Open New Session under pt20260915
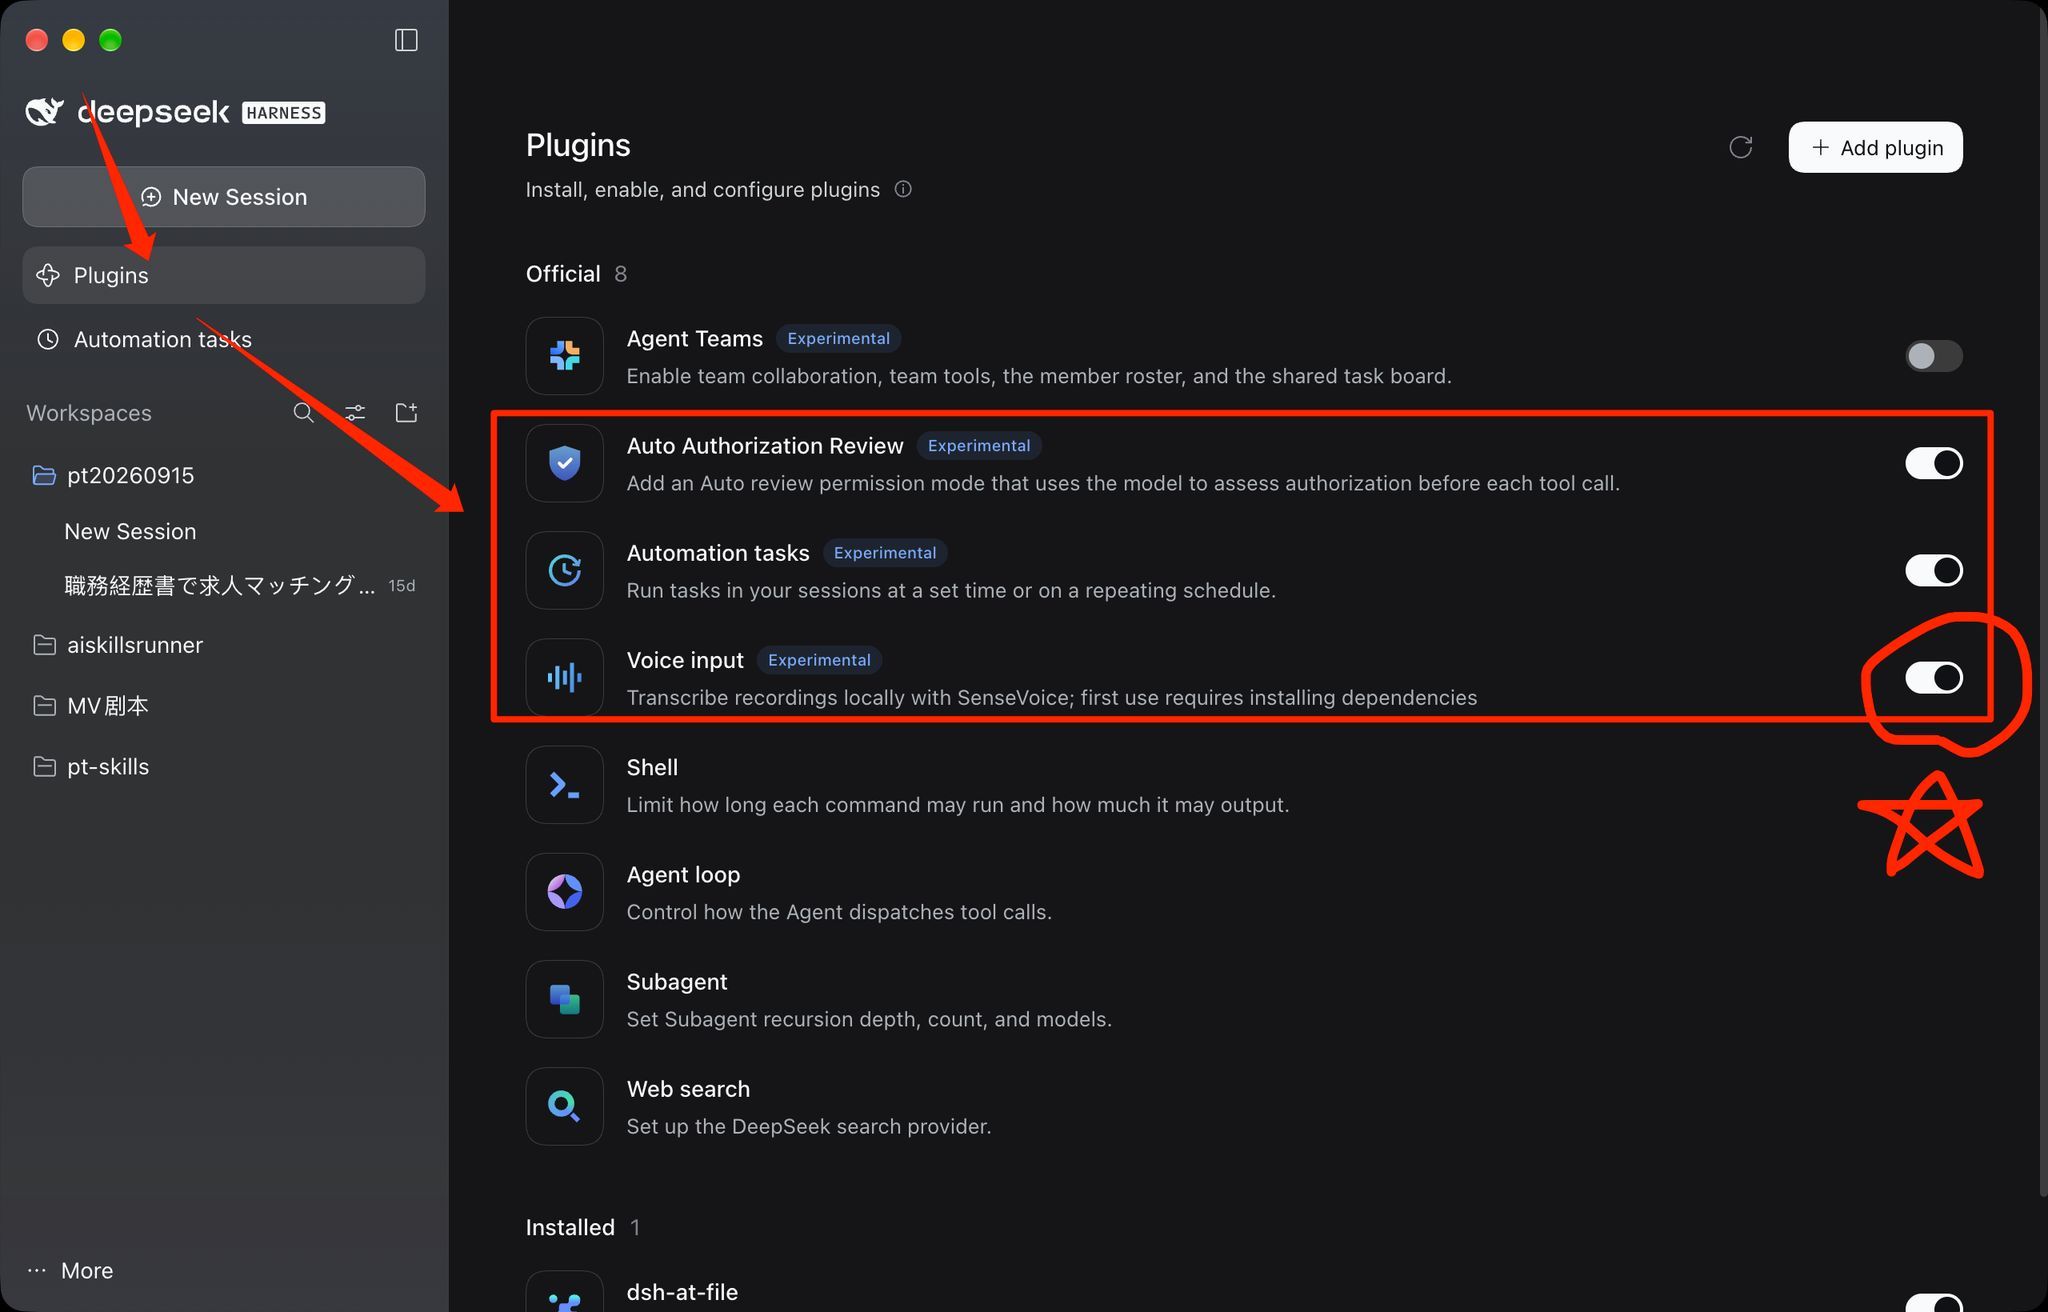 (130, 531)
